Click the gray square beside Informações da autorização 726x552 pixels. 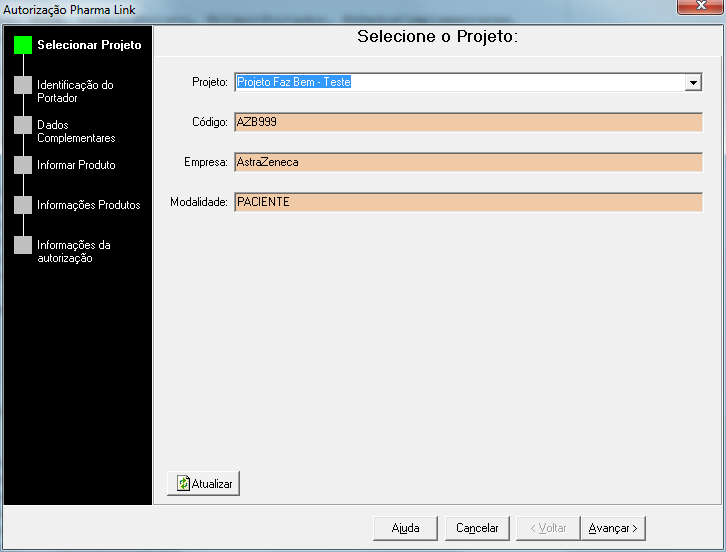(x=23, y=245)
